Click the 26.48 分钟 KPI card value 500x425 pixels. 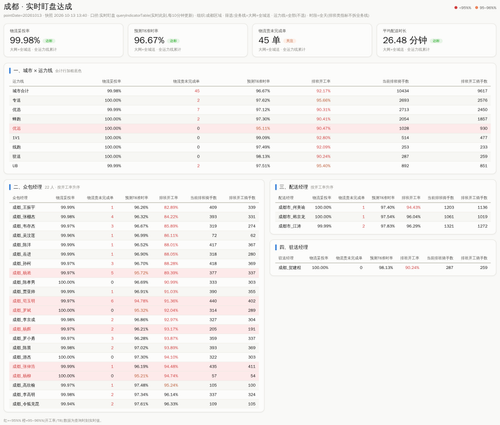click(405, 40)
